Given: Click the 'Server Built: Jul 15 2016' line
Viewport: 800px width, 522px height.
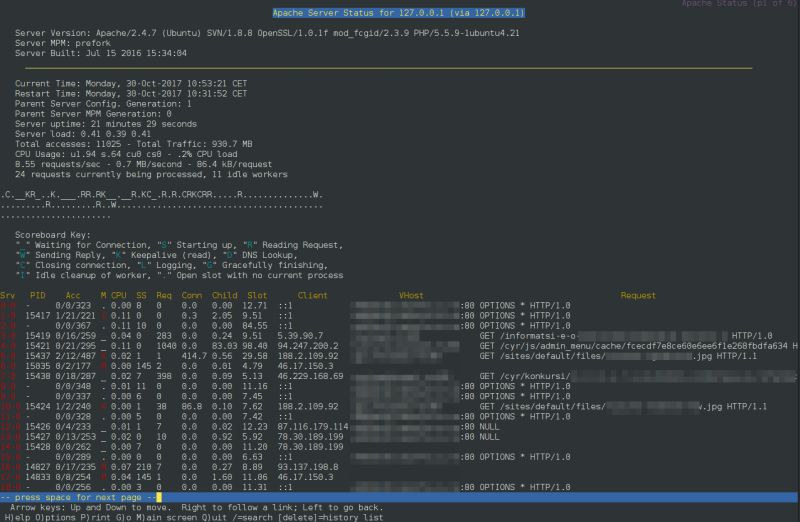Looking at the screenshot, I should pyautogui.click(x=101, y=53).
